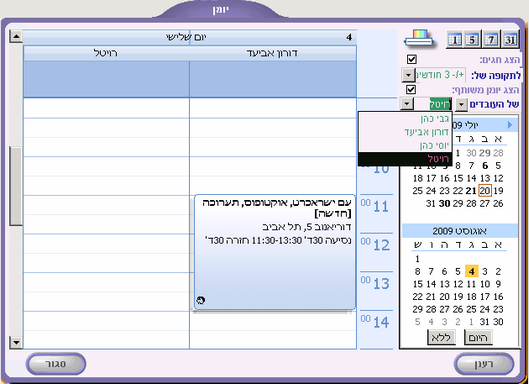Click the selected רויטל employee field
The height and width of the screenshot is (384, 529).
click(x=433, y=104)
